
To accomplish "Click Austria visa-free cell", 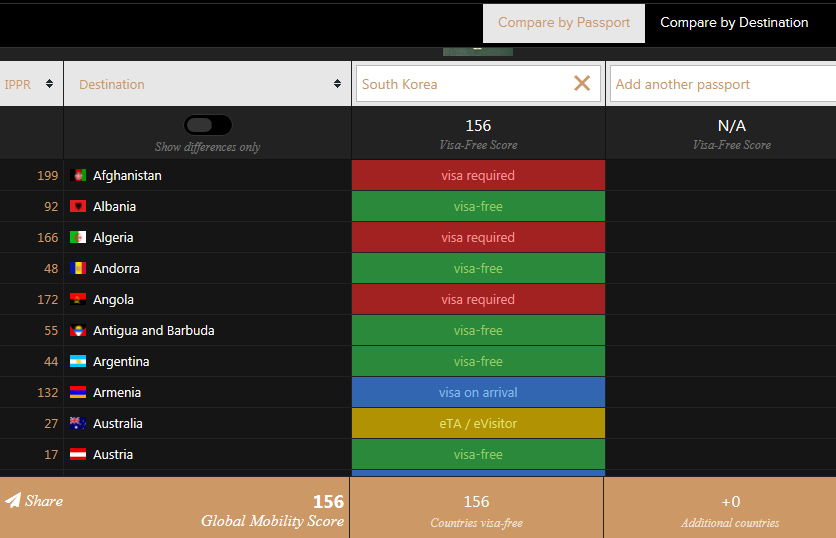I will click(478, 454).
